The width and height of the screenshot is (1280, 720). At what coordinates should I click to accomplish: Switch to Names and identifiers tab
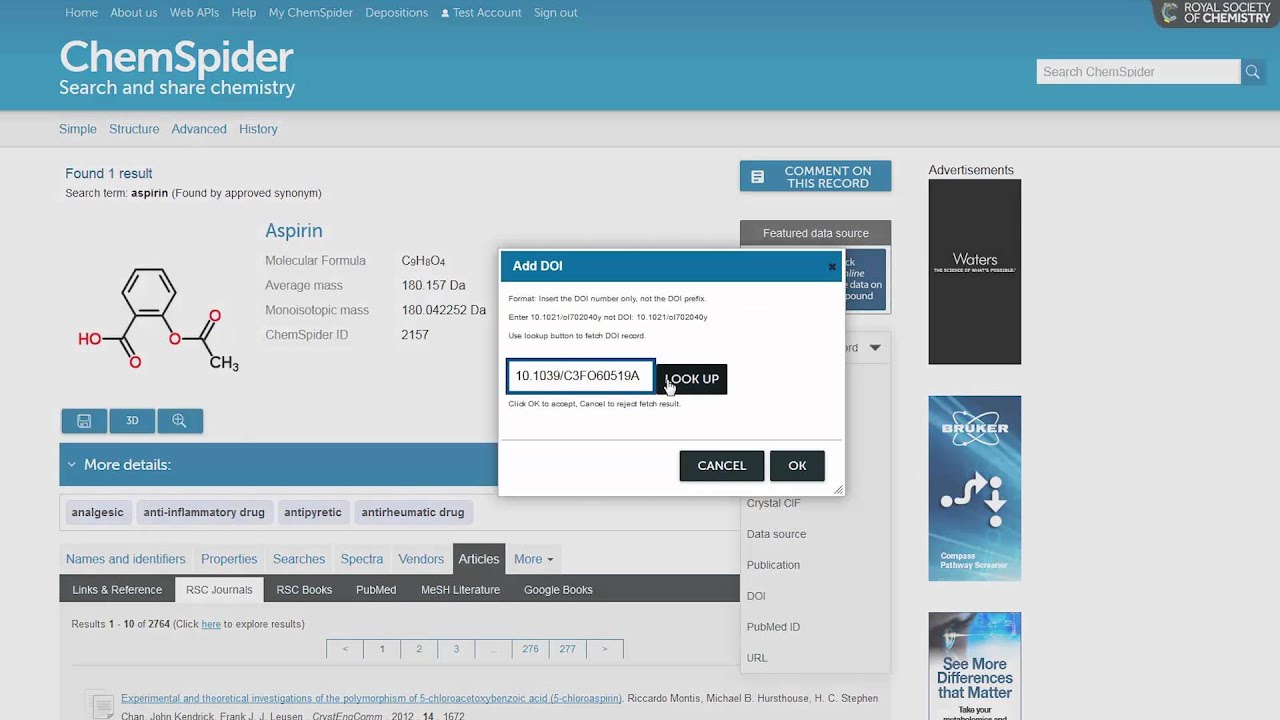click(125, 559)
